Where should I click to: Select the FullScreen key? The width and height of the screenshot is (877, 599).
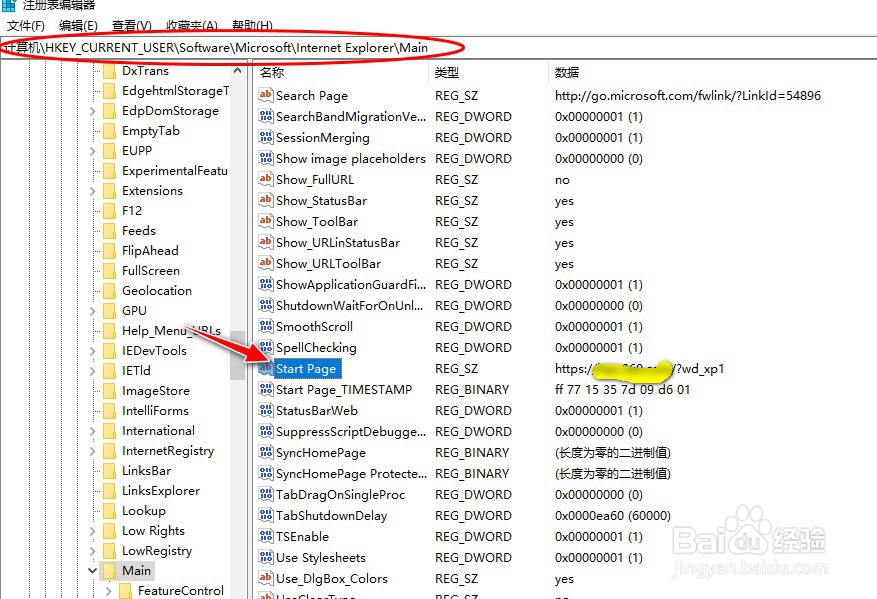tap(151, 271)
